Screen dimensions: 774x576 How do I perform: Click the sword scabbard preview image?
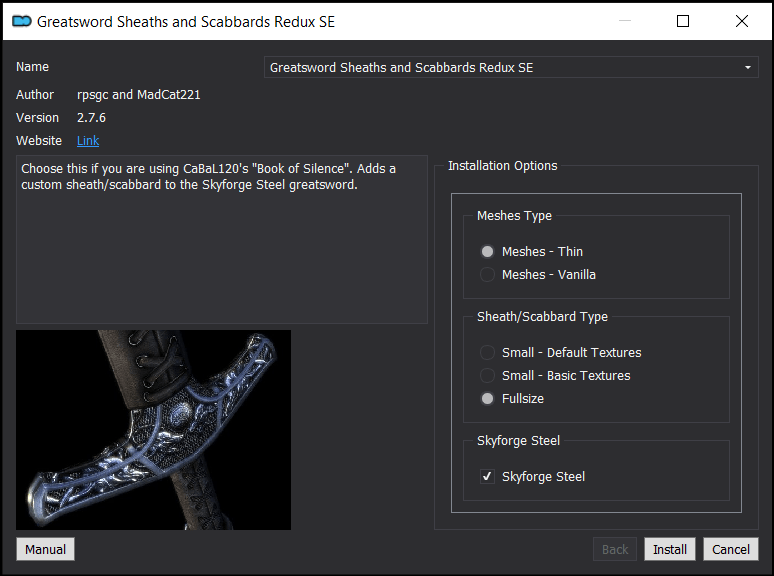coord(154,430)
